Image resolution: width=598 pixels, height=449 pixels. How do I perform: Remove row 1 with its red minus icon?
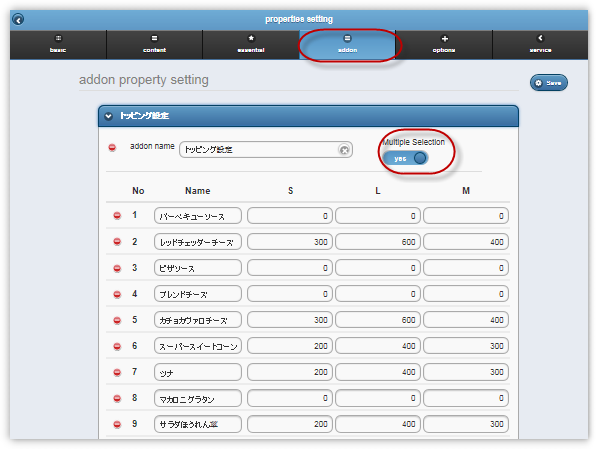pos(117,216)
